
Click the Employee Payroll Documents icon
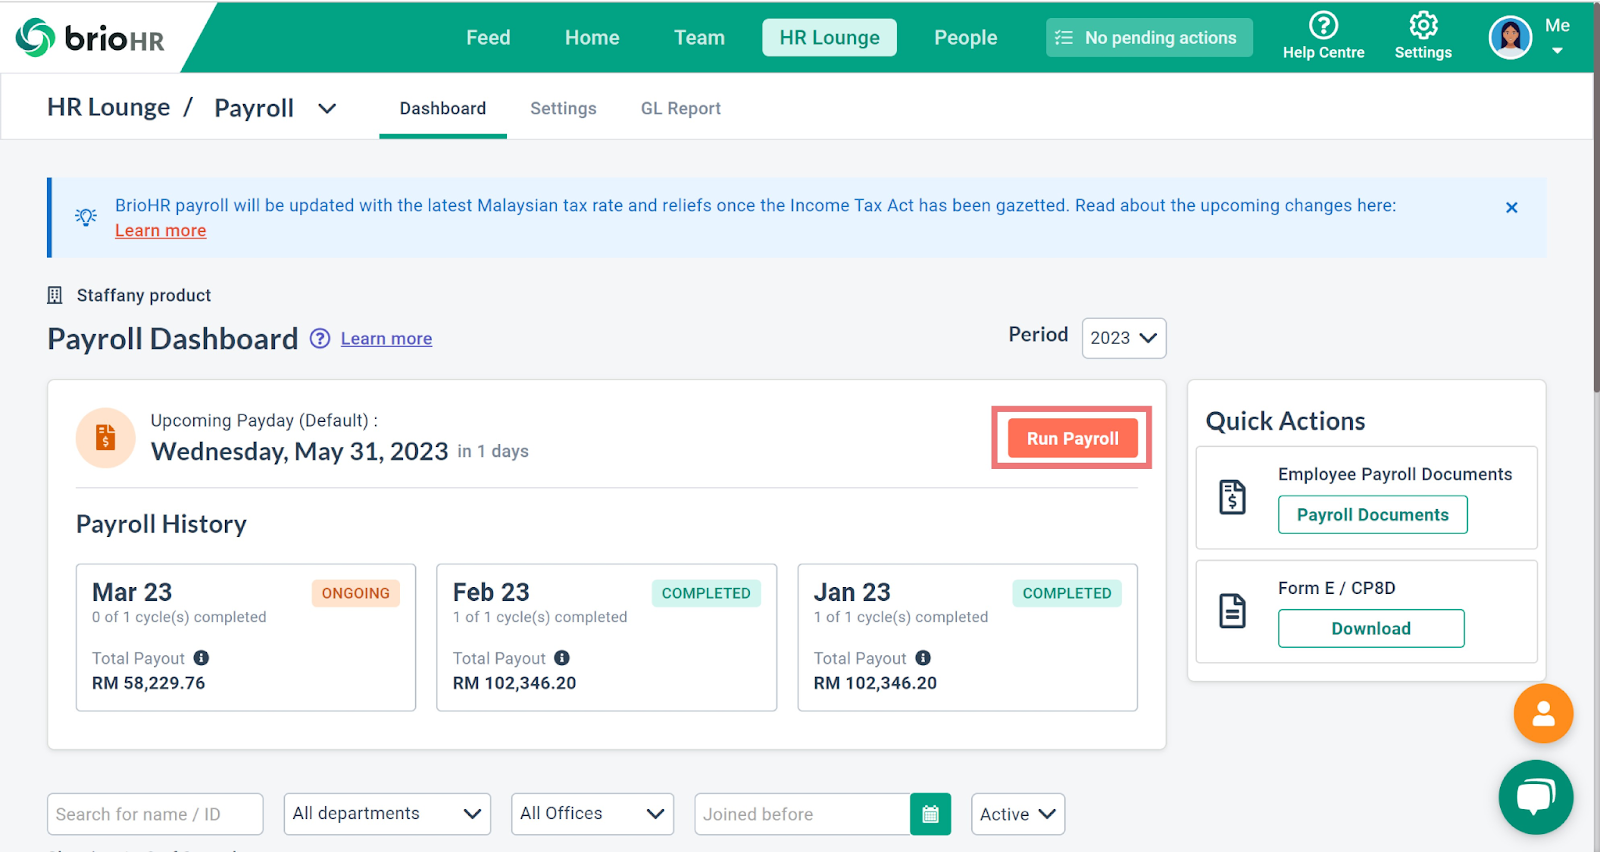(x=1232, y=496)
